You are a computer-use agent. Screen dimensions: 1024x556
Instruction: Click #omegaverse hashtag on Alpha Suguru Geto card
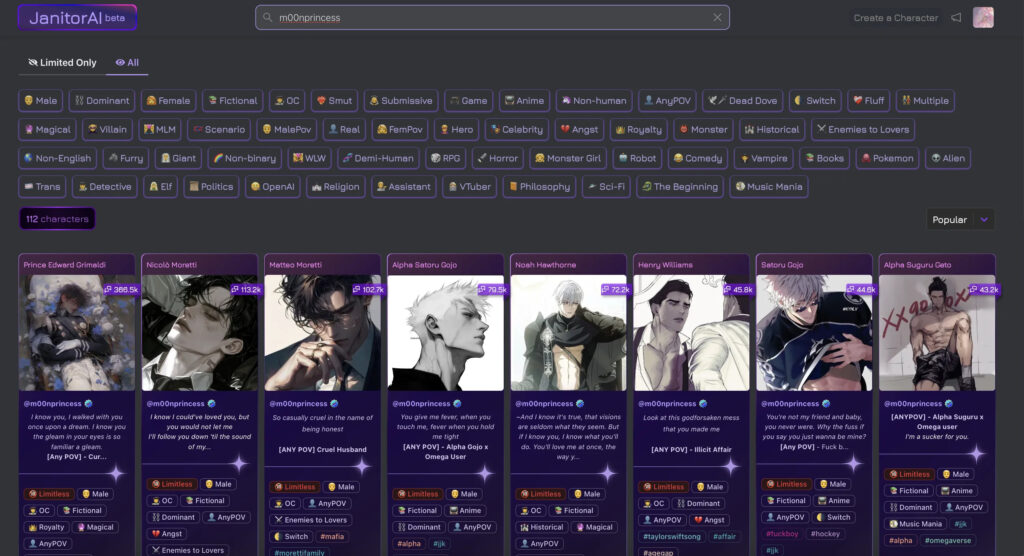(x=948, y=540)
